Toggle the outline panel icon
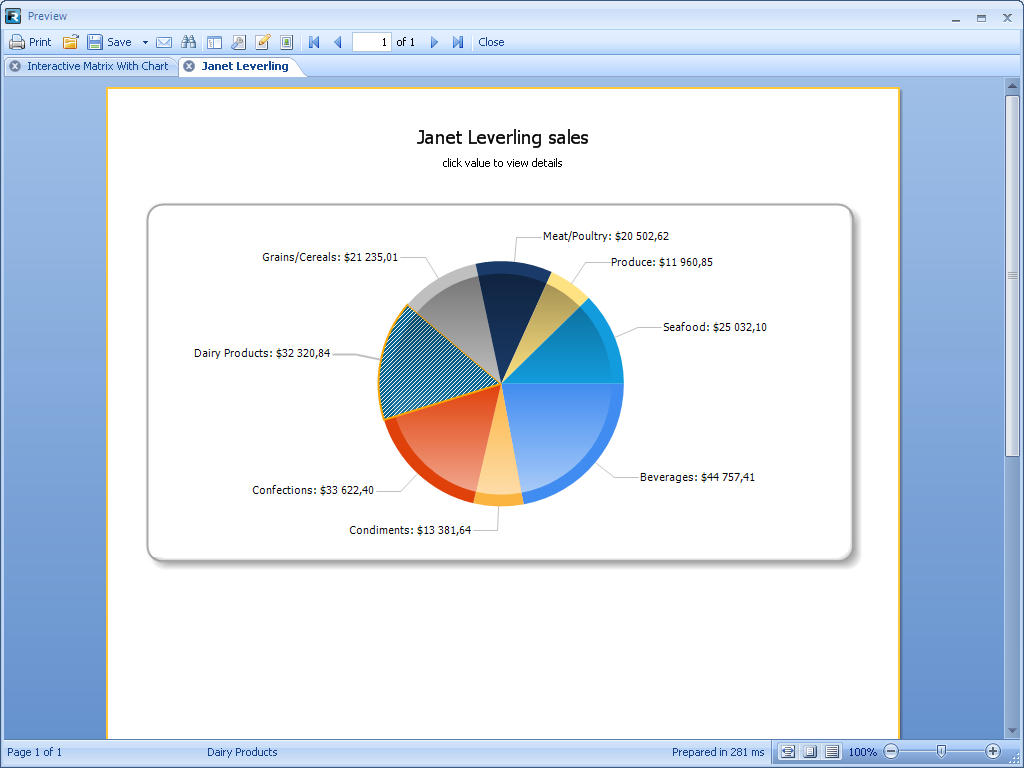Image resolution: width=1024 pixels, height=768 pixels. [x=214, y=42]
